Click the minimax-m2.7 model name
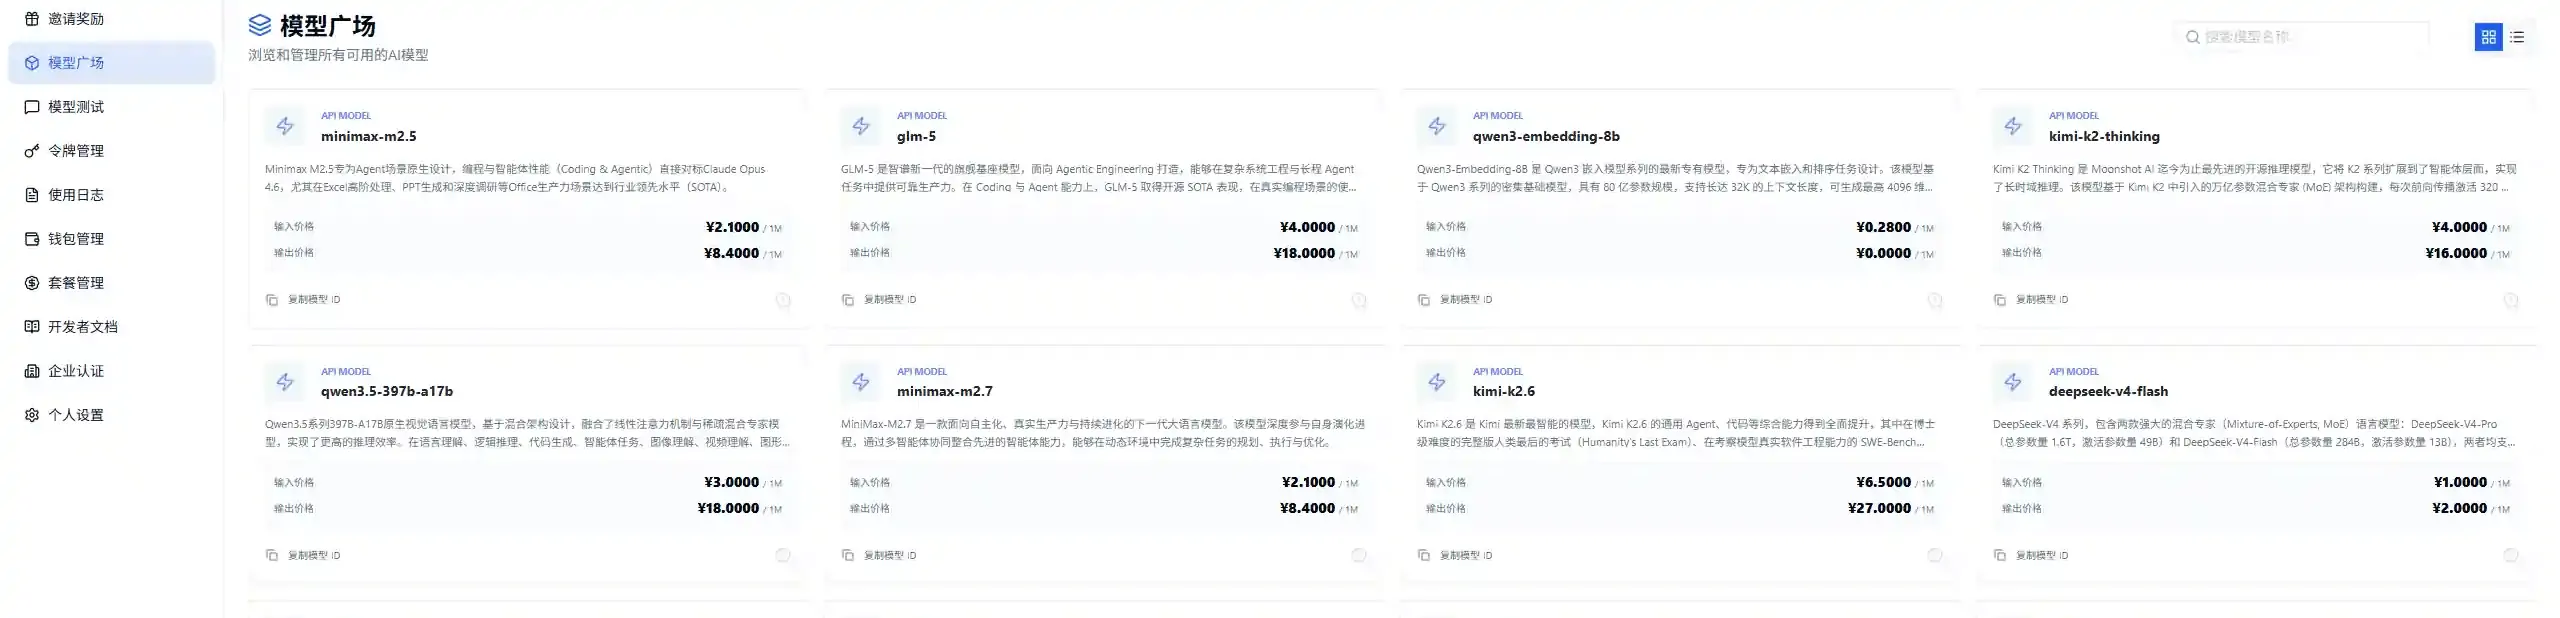 pyautogui.click(x=945, y=391)
